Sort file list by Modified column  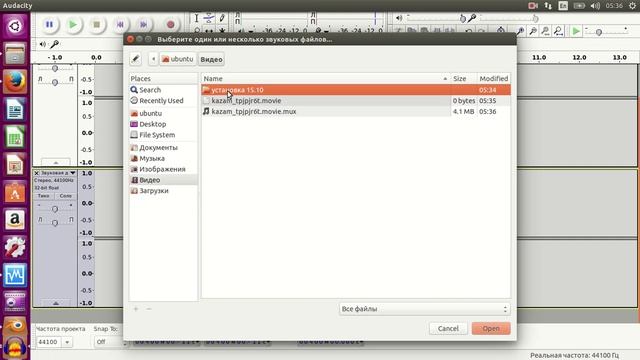493,78
